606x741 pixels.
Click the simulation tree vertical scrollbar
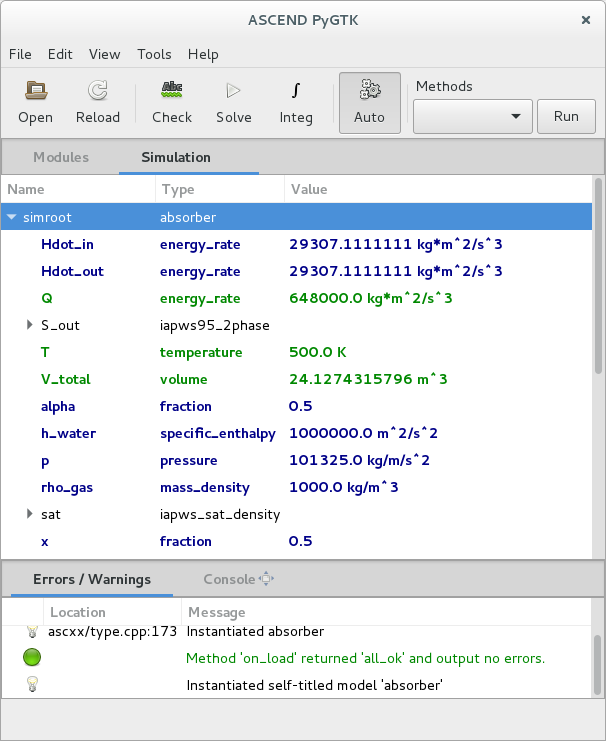click(x=598, y=280)
